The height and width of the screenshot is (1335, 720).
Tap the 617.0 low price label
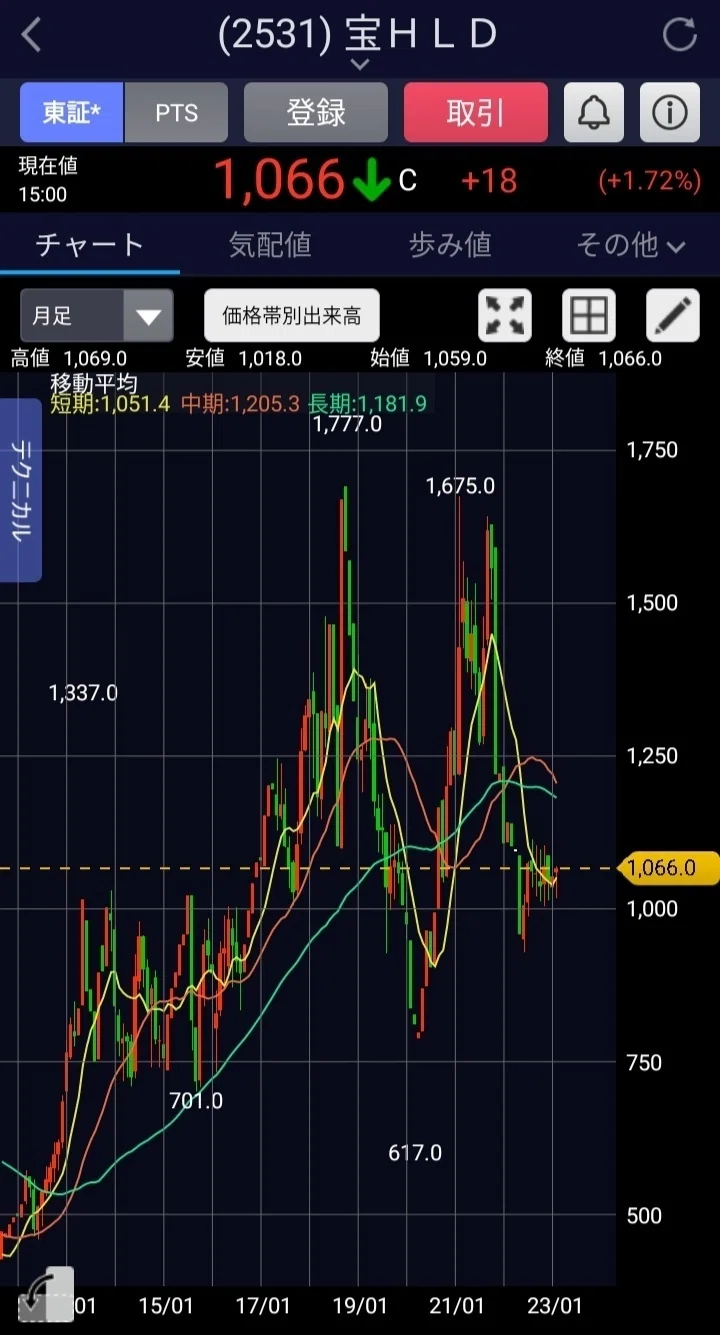415,1153
